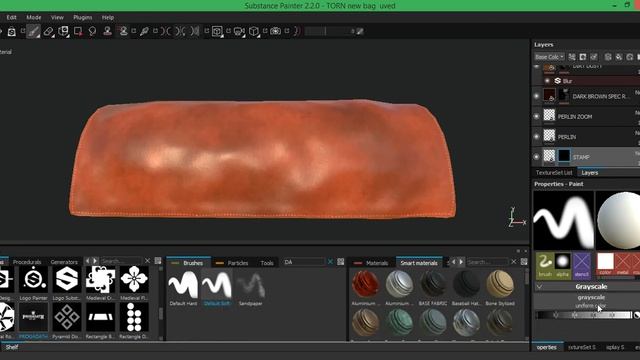Click the Layers panel add mask icon

(583, 57)
